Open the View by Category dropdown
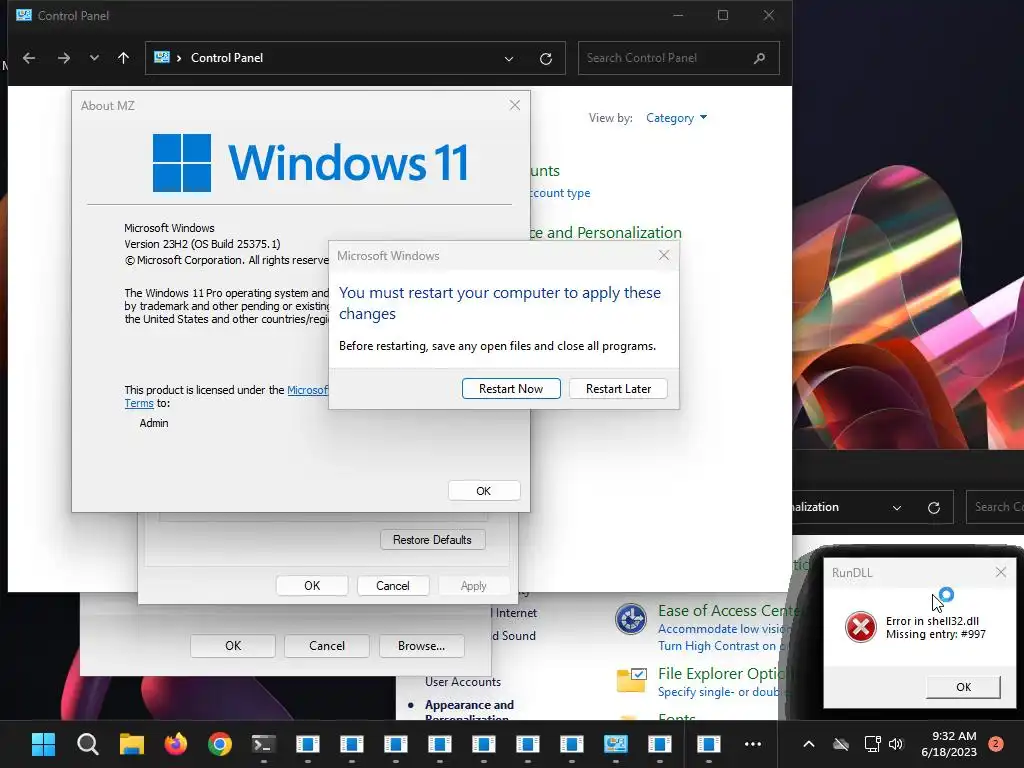The image size is (1024, 768). coord(676,118)
